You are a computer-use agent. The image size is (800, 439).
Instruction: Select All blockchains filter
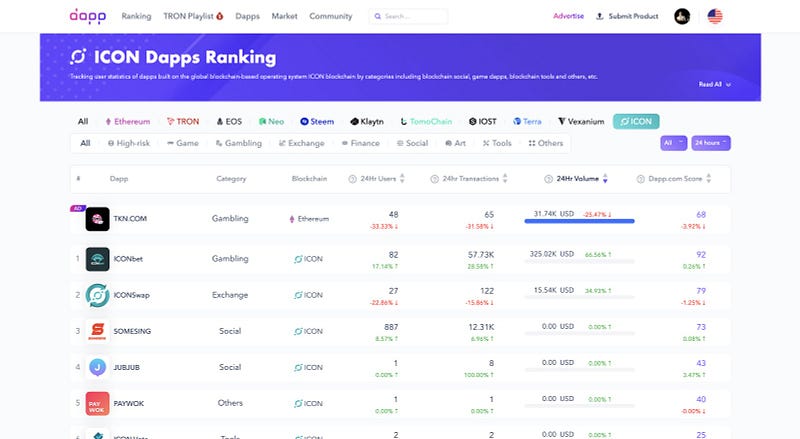coord(83,121)
